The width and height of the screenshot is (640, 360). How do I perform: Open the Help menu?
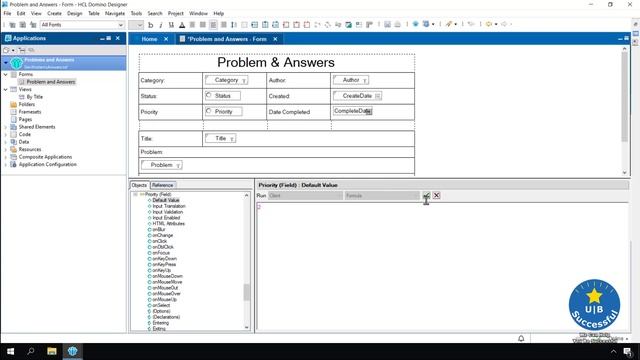pos(218,13)
